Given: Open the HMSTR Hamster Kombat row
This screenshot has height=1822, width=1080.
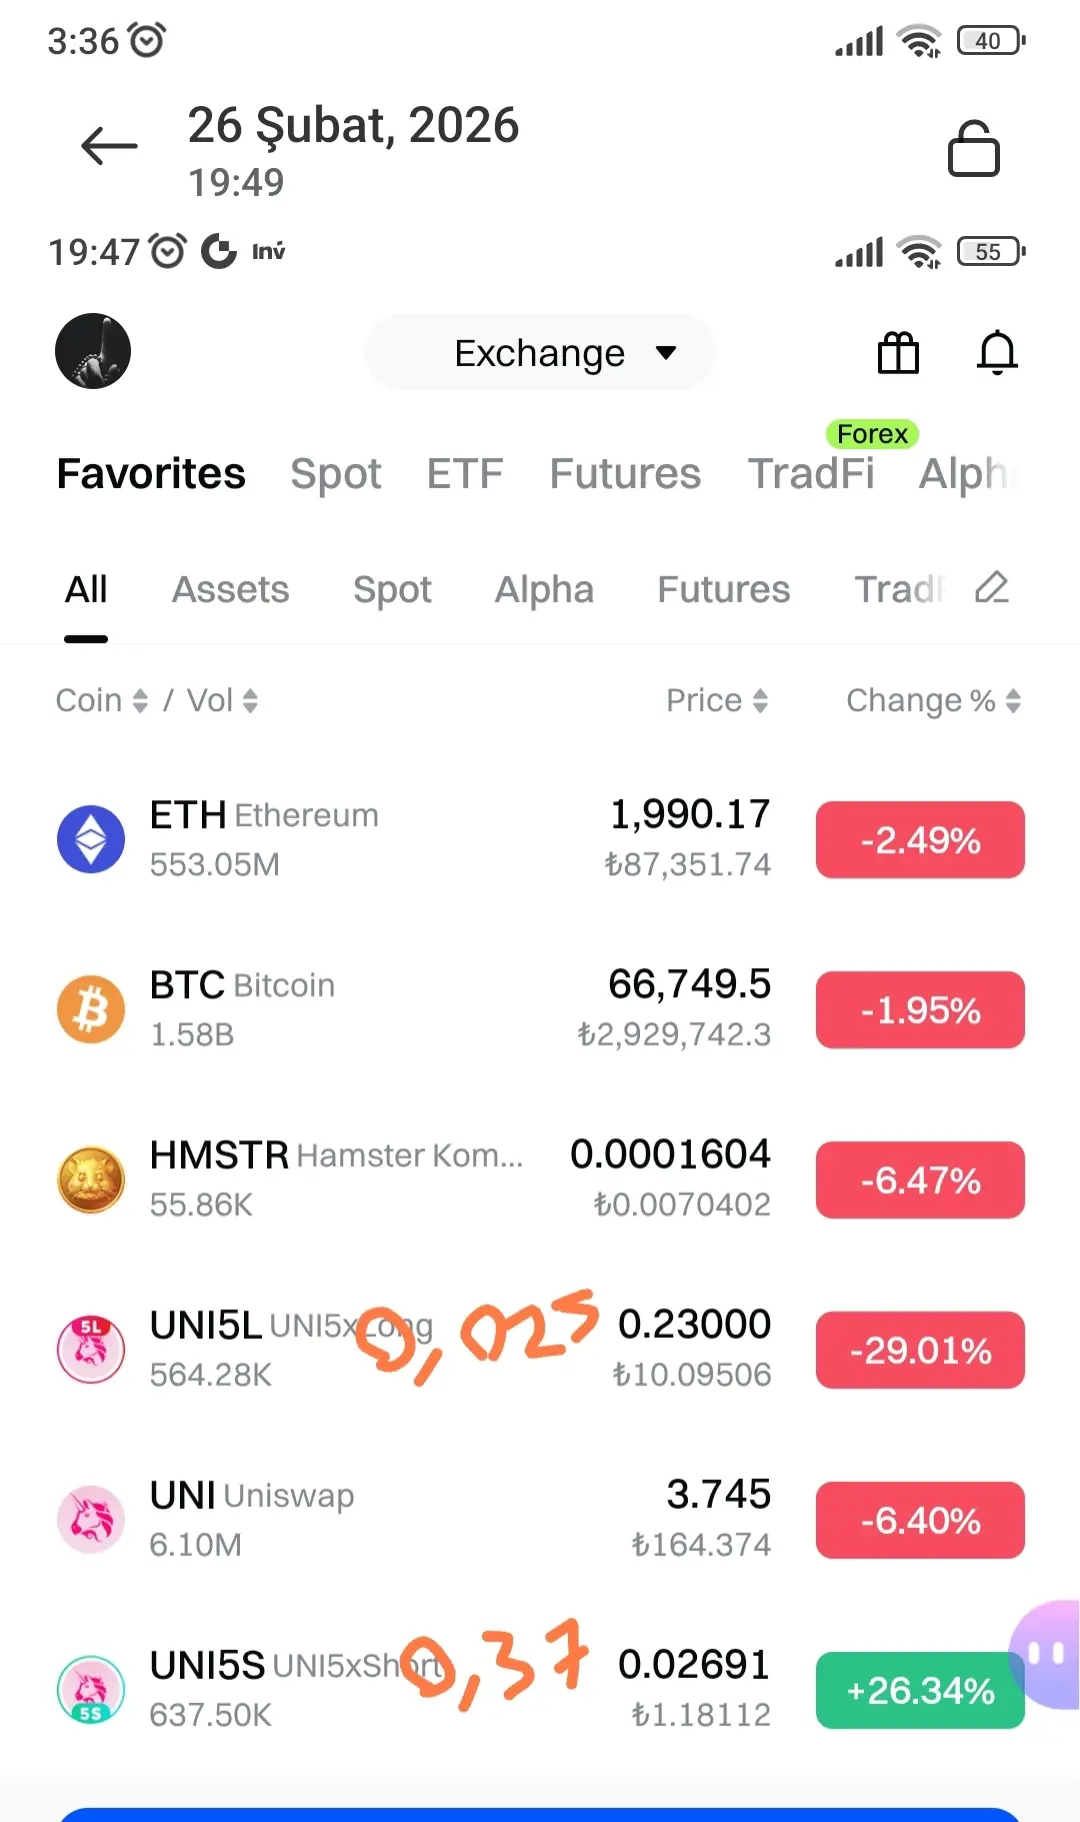Looking at the screenshot, I should click(540, 1179).
